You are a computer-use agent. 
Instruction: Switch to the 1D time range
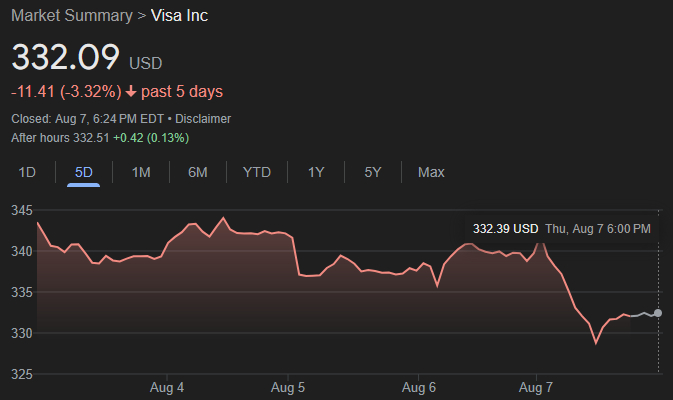click(27, 172)
